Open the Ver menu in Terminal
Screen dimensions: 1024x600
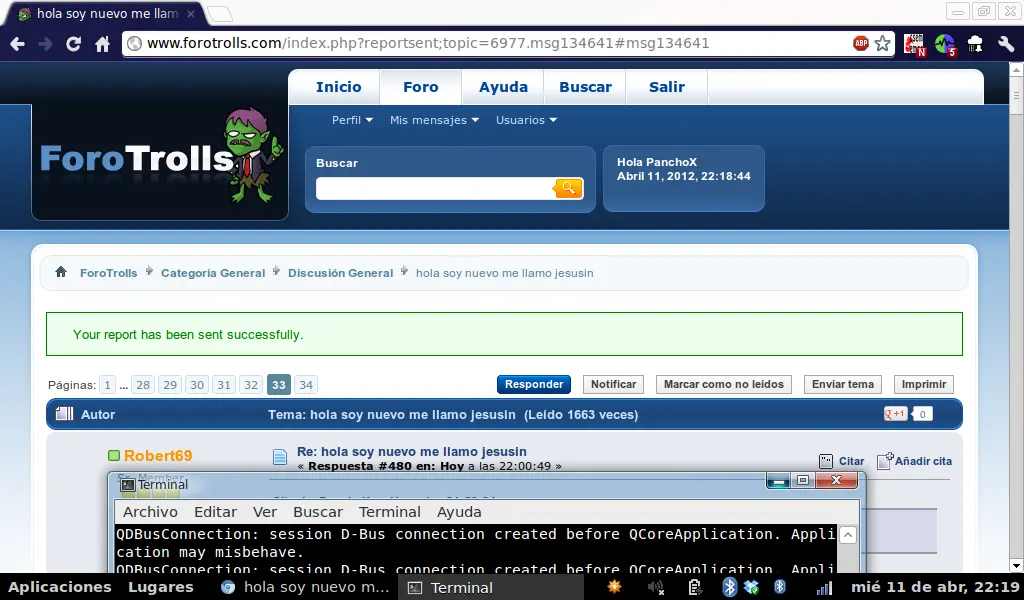264,512
